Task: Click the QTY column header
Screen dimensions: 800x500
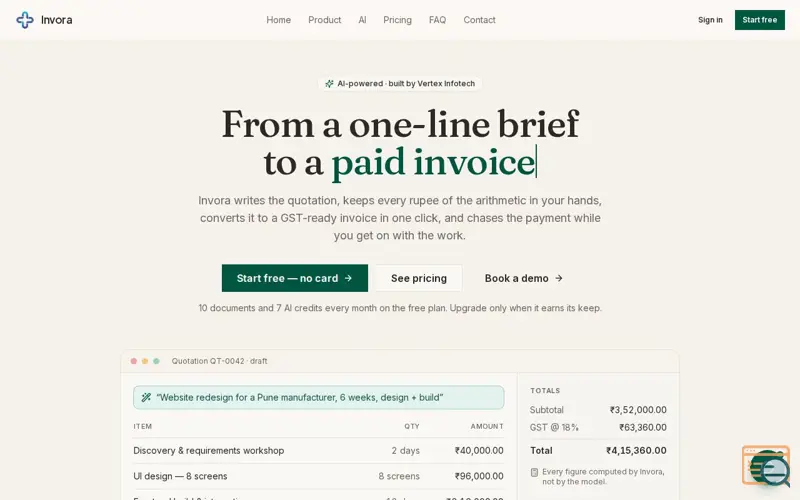Action: [x=412, y=427]
